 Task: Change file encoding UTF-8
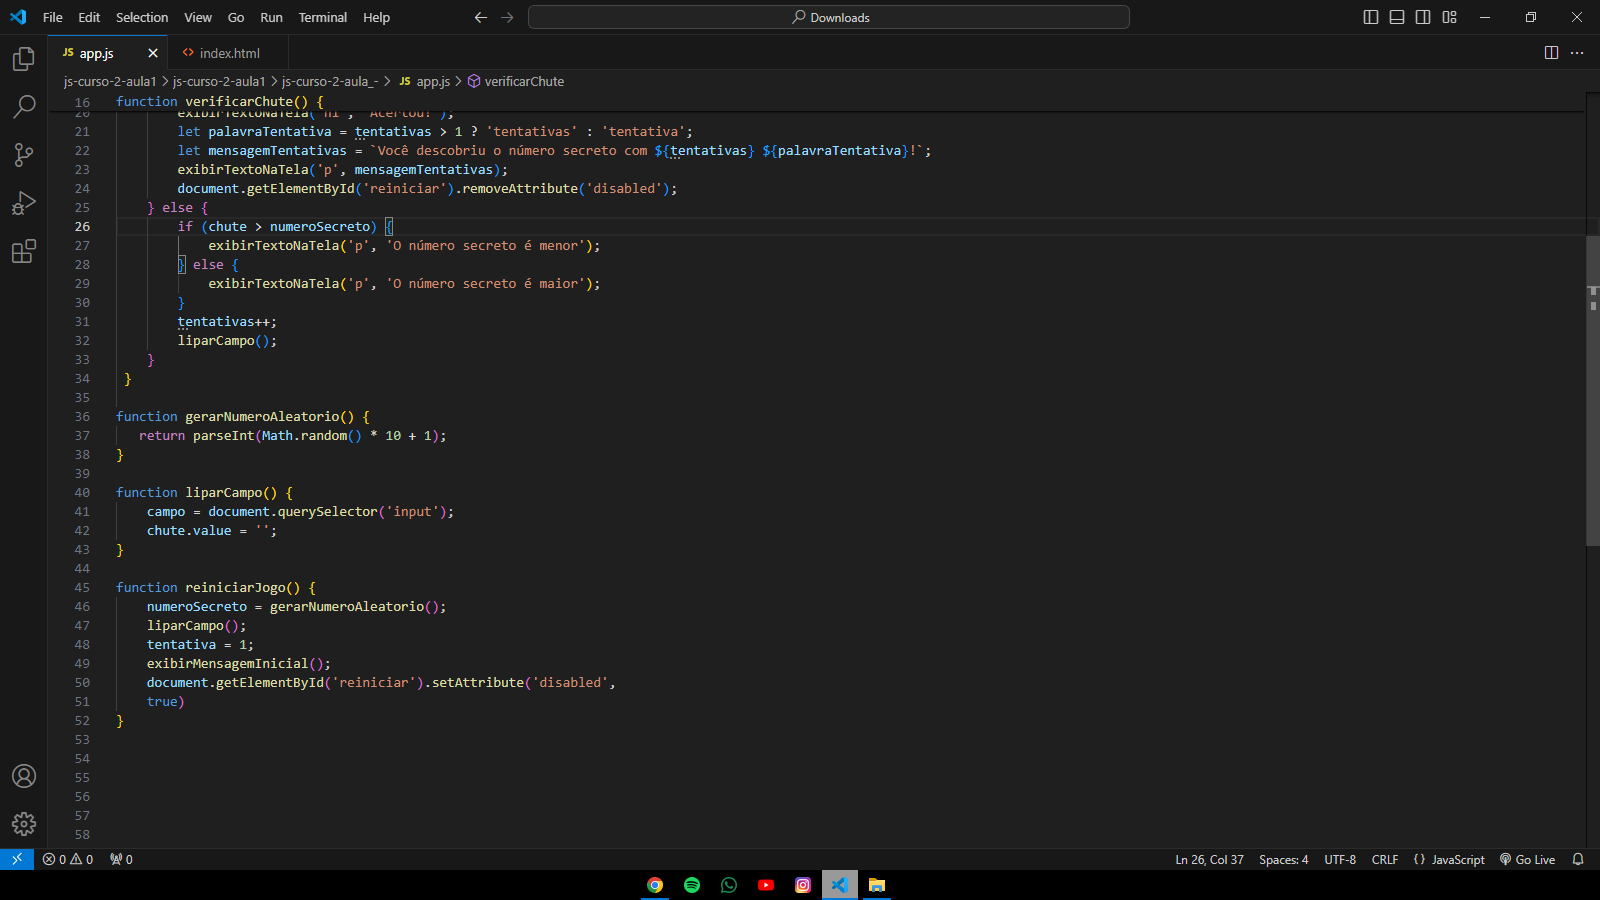[x=1340, y=859]
